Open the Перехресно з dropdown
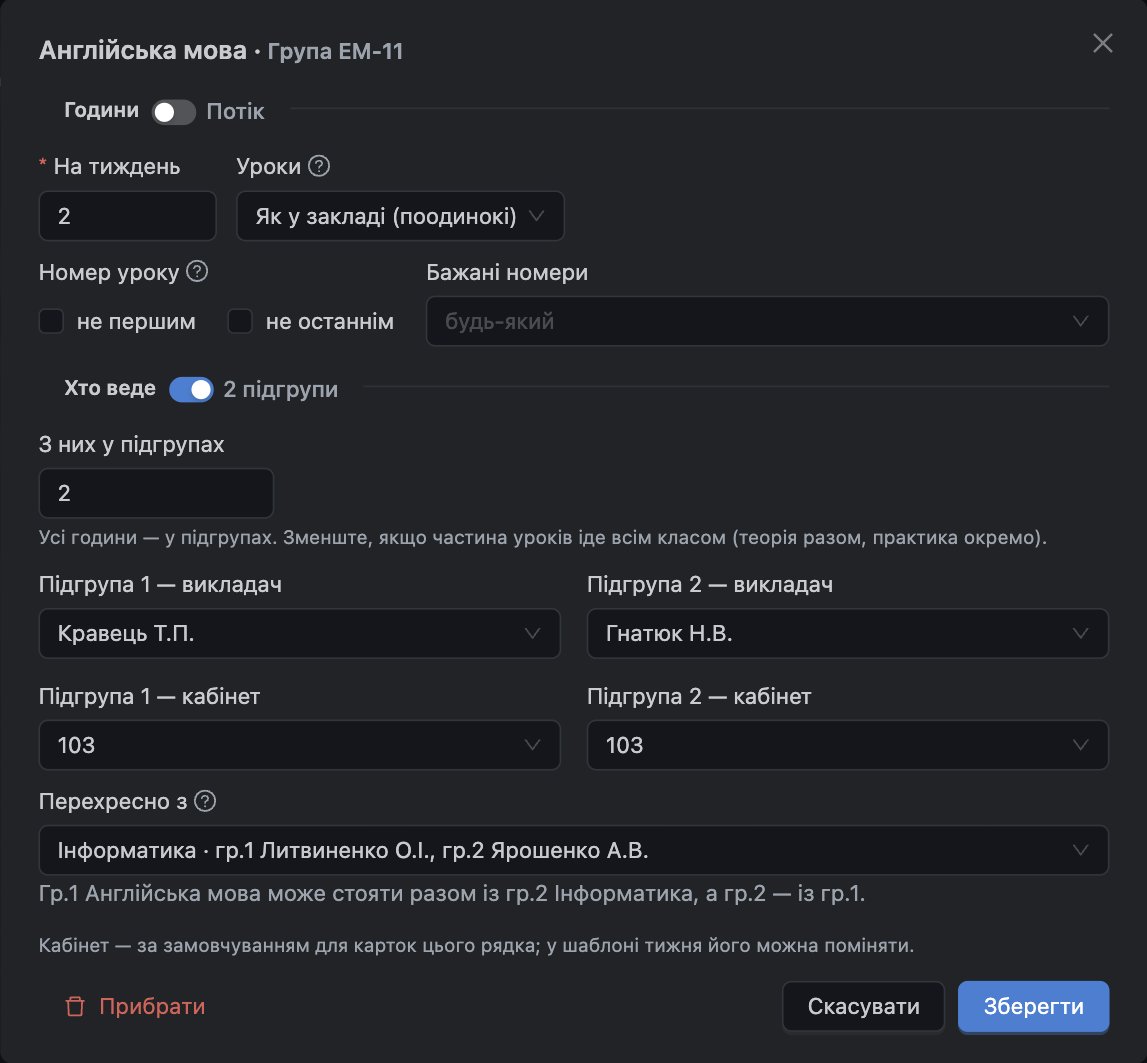The height and width of the screenshot is (1063, 1147). 574,850
